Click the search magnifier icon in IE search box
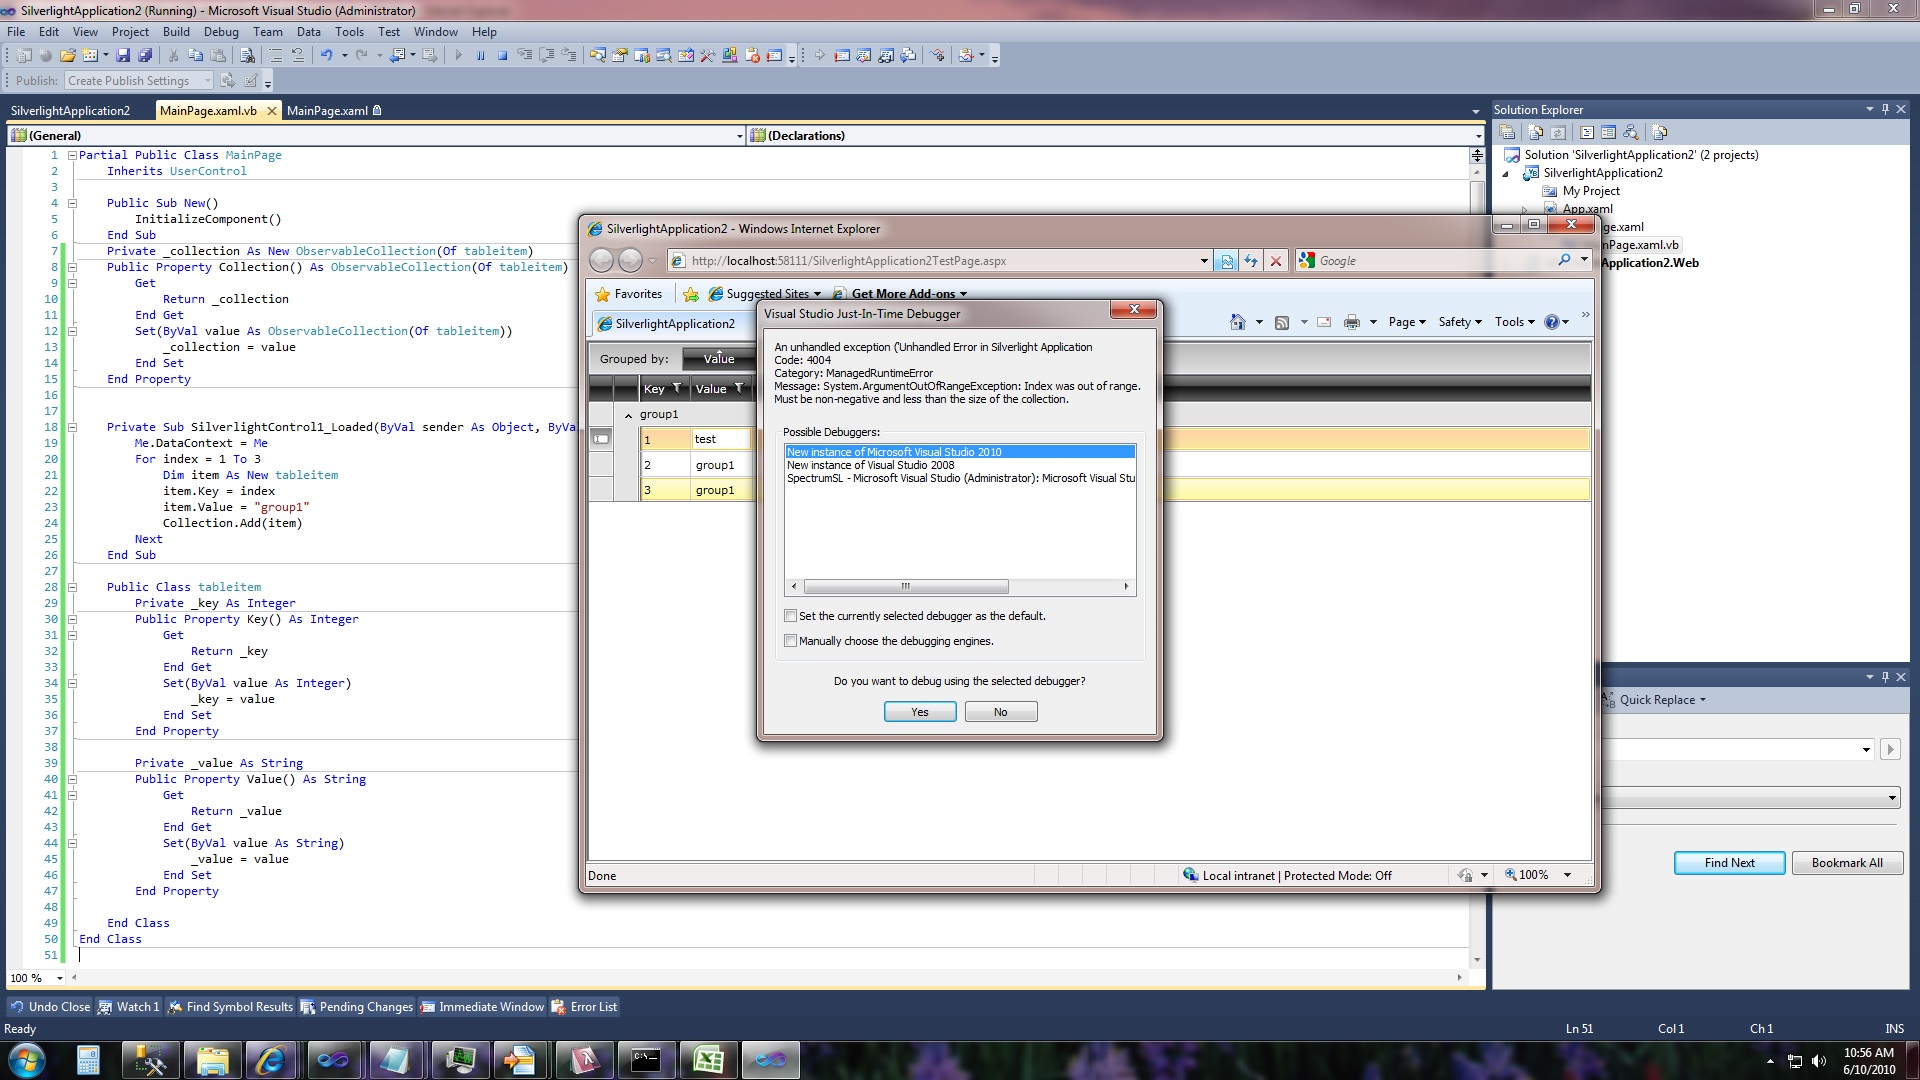Viewport: 1920px width, 1080px height. click(x=1564, y=260)
